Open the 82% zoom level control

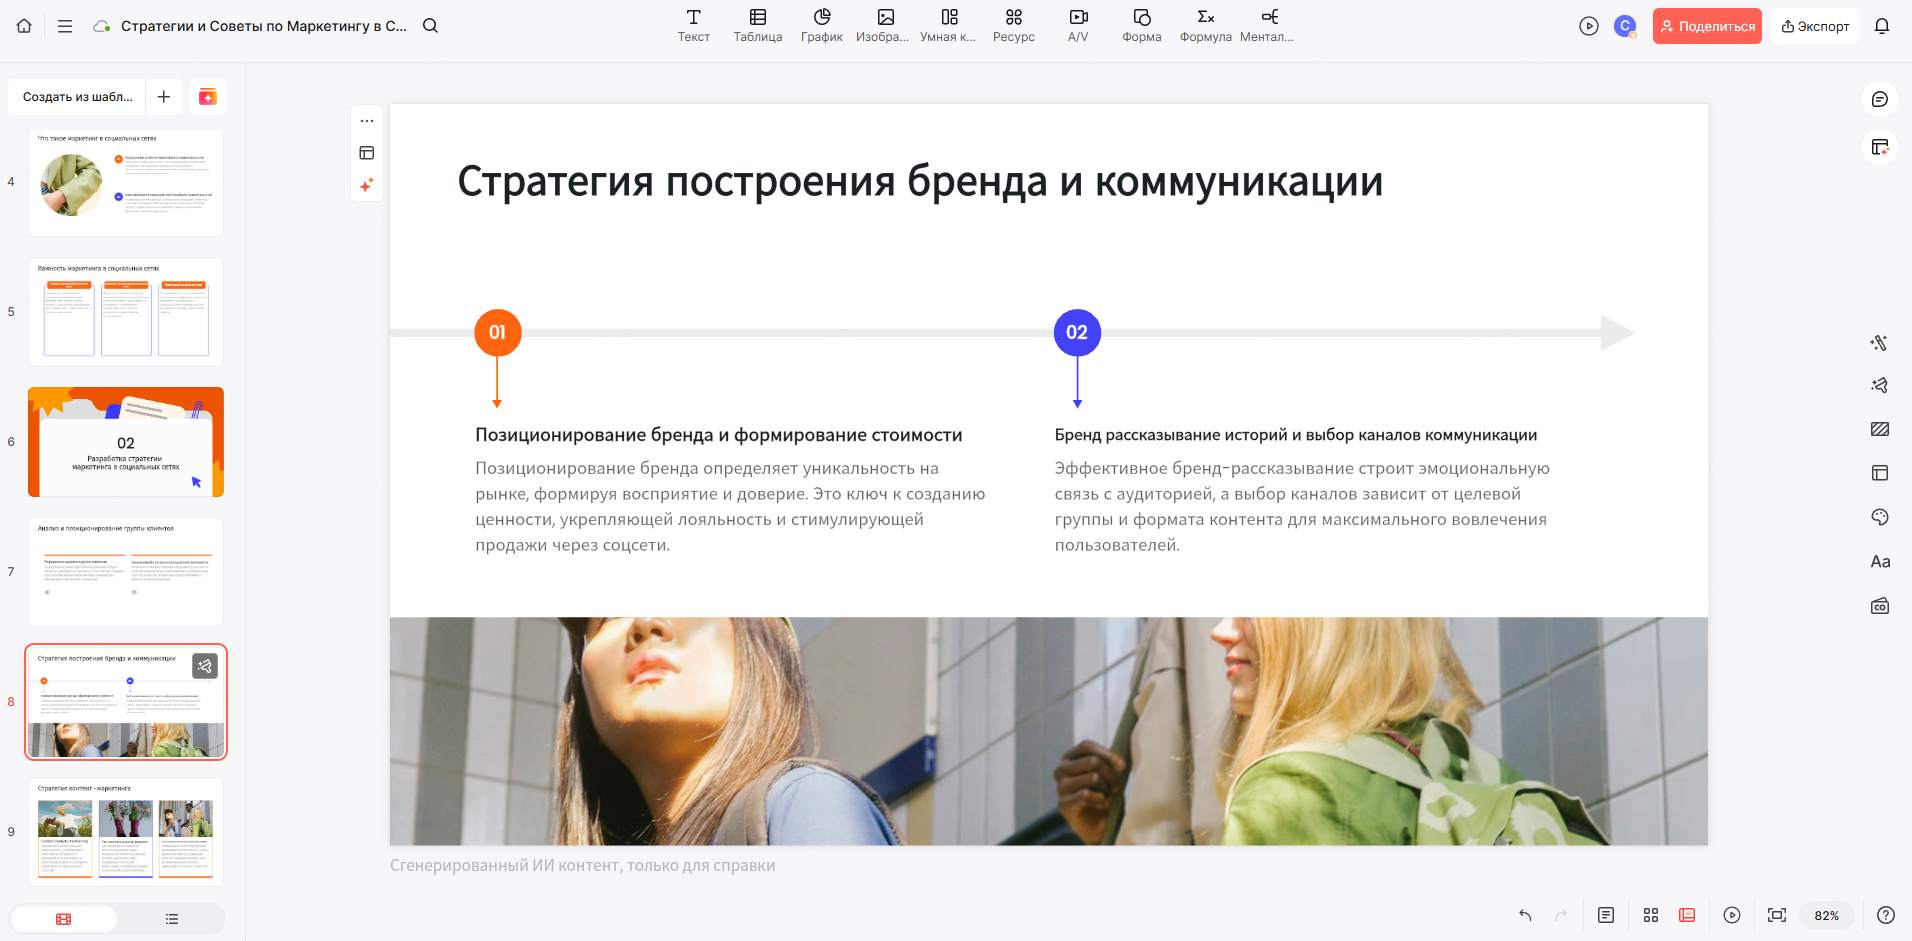1828,915
